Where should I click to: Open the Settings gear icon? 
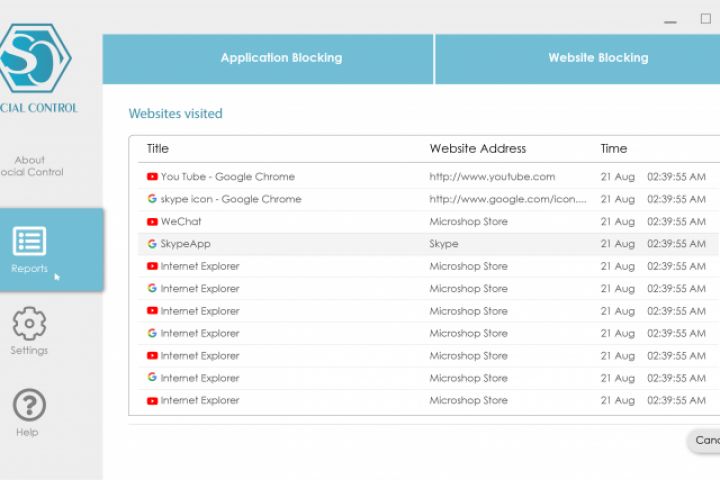pos(29,324)
